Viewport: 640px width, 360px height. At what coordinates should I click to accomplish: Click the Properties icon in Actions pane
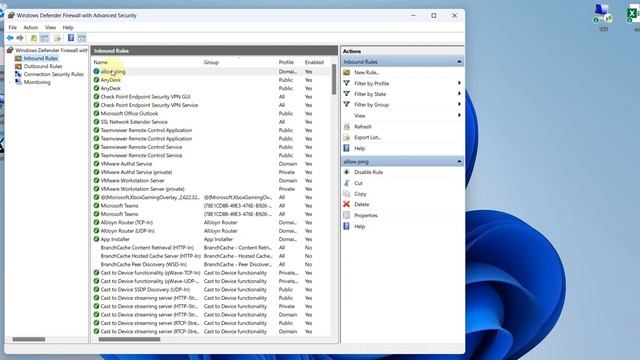point(347,215)
